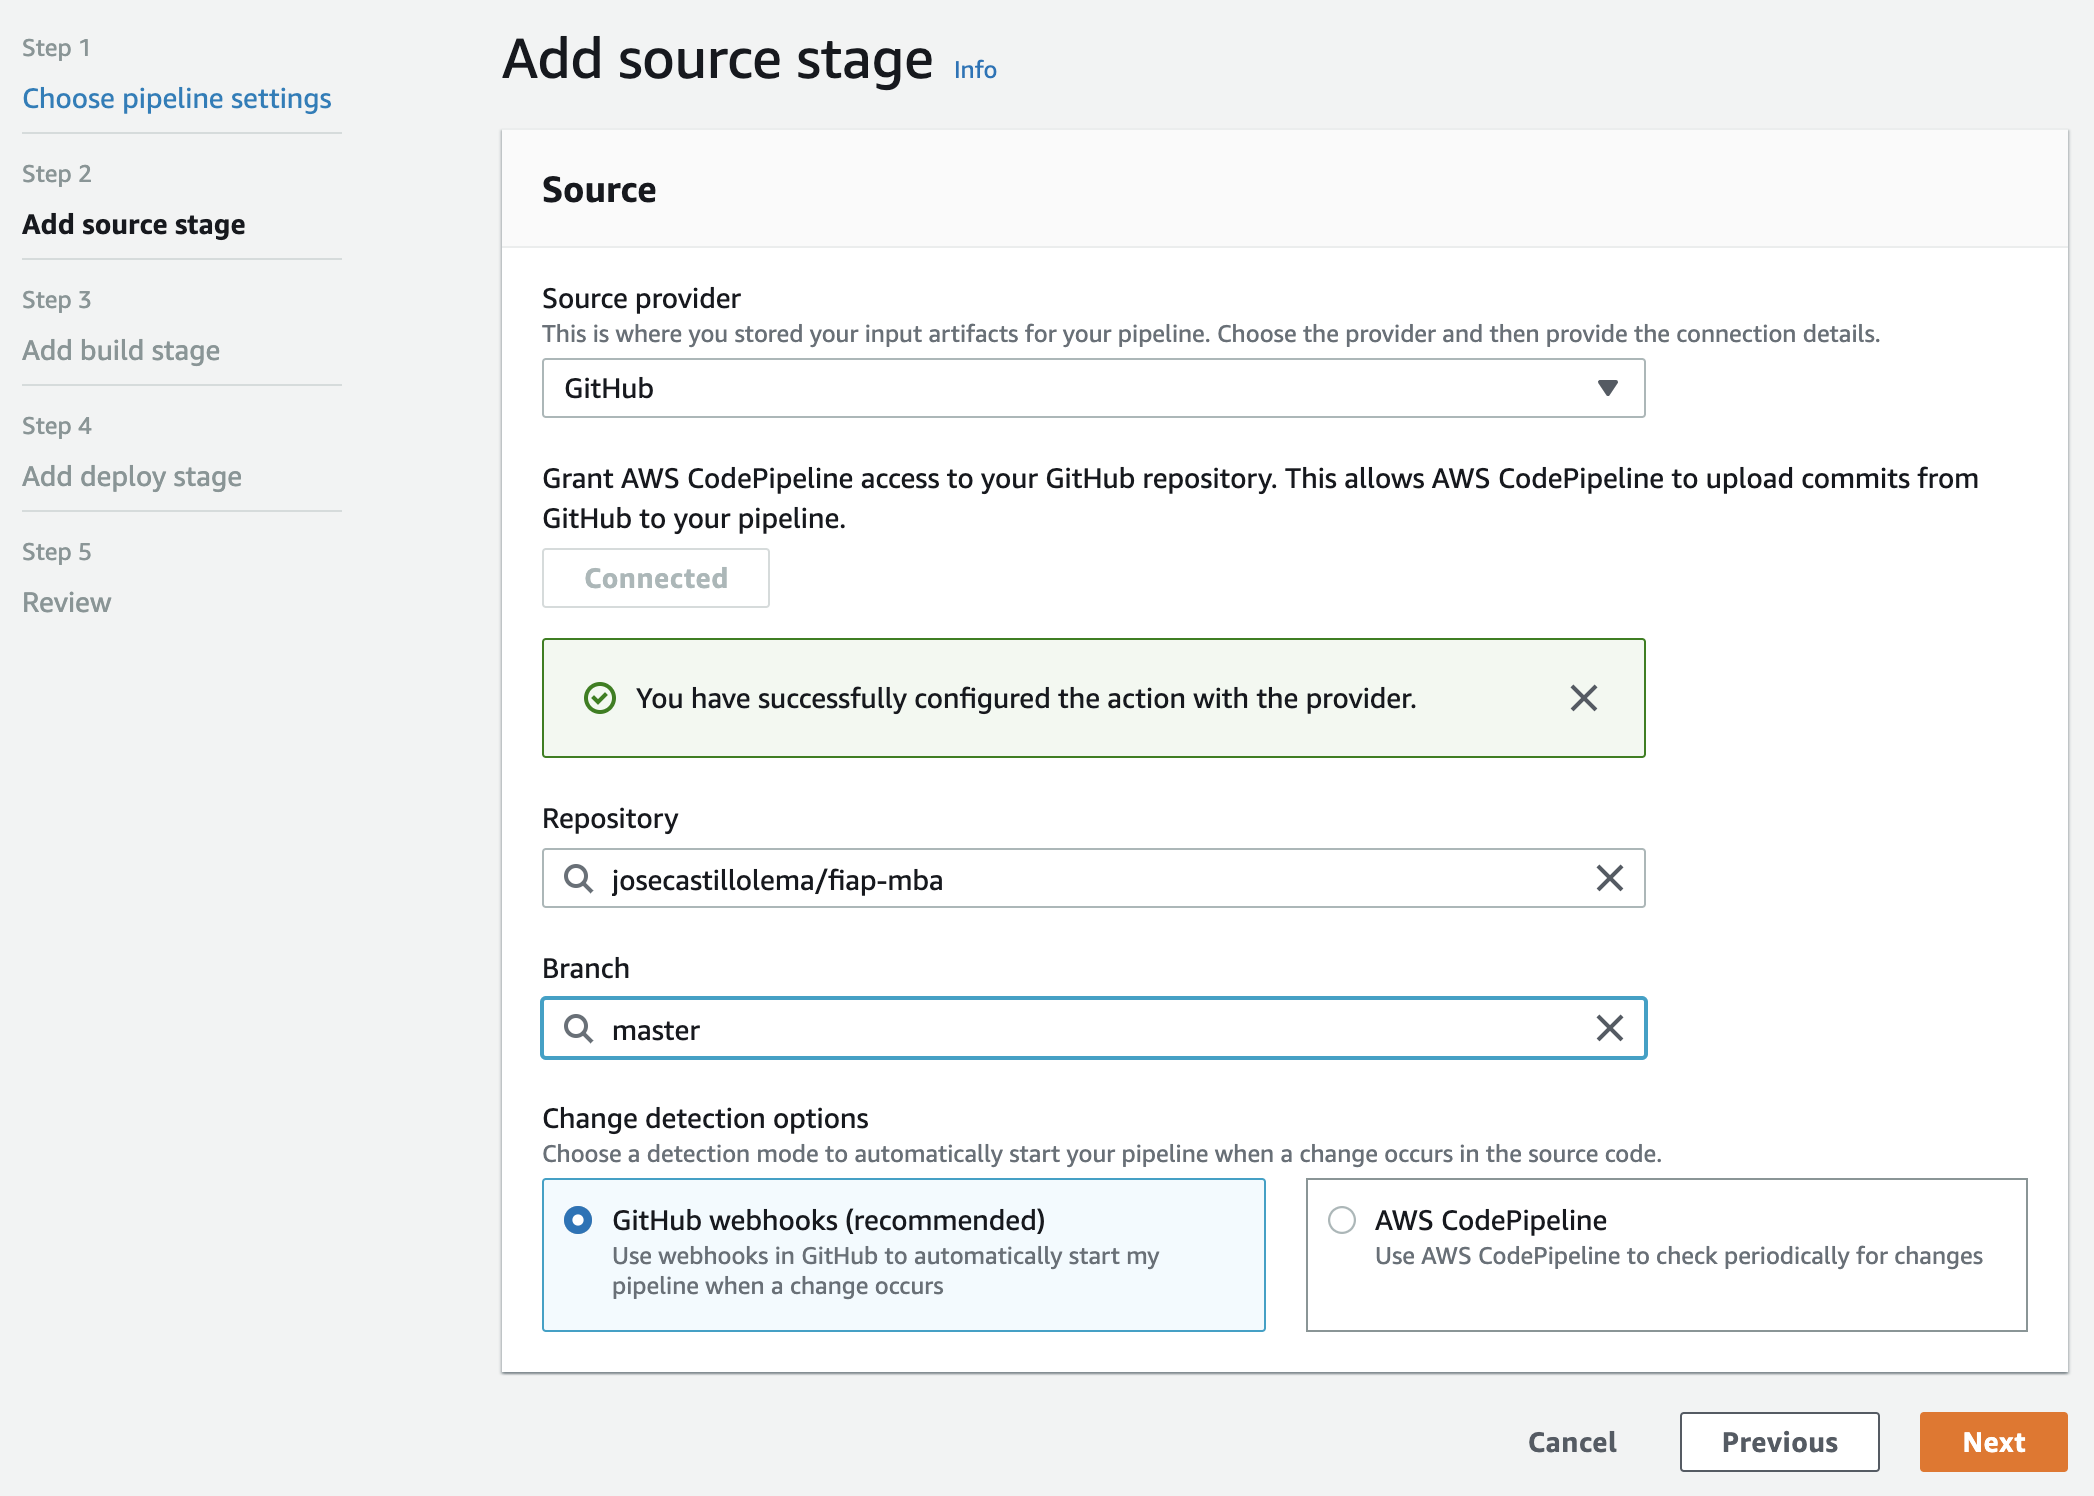Go to Choose pipeline settings step
Image resolution: width=2094 pixels, height=1496 pixels.
coord(177,98)
